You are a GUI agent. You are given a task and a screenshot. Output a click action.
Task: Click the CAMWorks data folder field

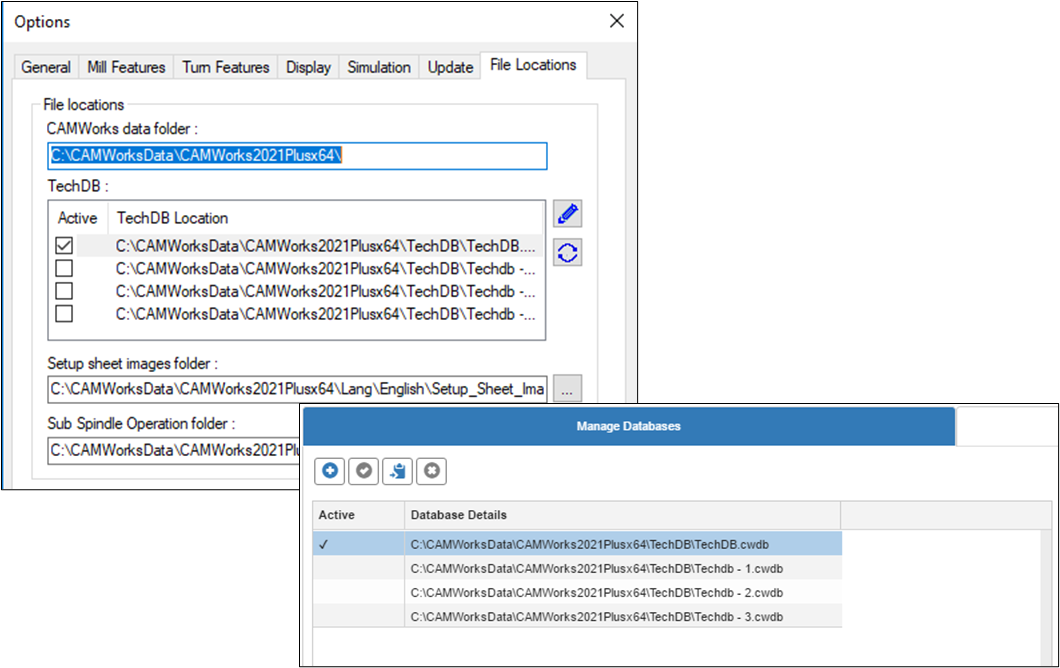297,156
